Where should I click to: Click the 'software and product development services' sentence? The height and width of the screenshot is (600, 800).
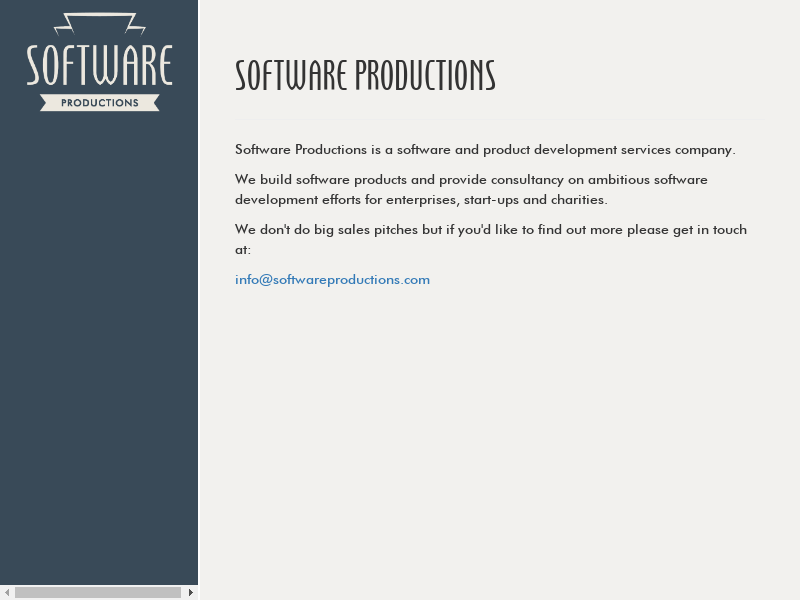pyautogui.click(x=550, y=150)
